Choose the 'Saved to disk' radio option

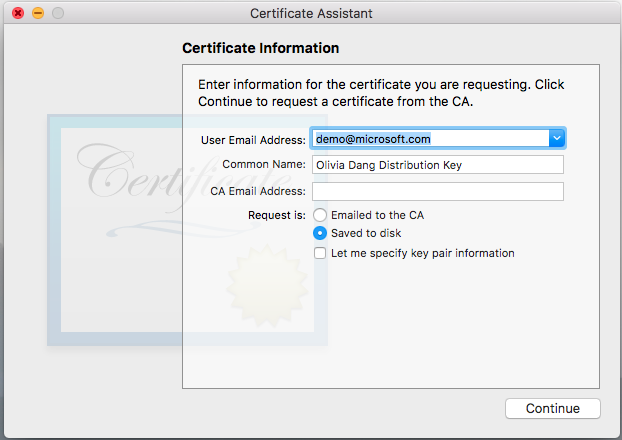(320, 233)
